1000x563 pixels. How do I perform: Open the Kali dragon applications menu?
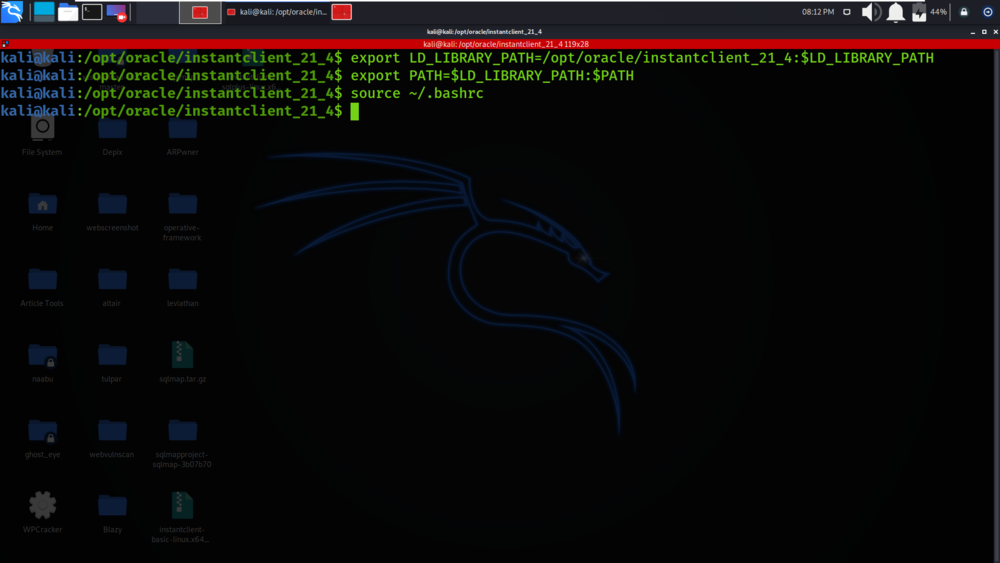[11, 11]
